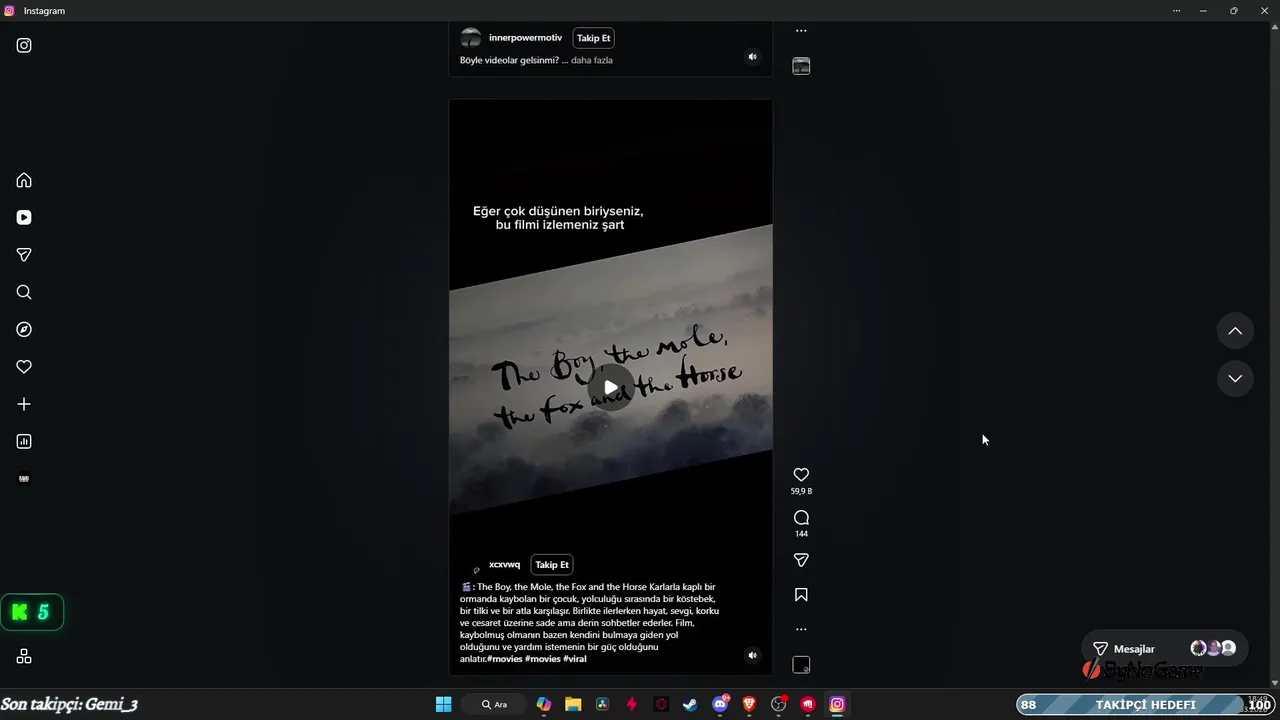
Task: Expand caption with 'daha fazla'
Action: pyautogui.click(x=592, y=60)
